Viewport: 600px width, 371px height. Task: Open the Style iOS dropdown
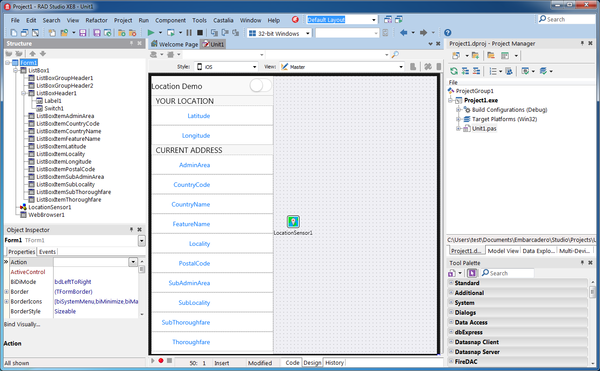226,67
